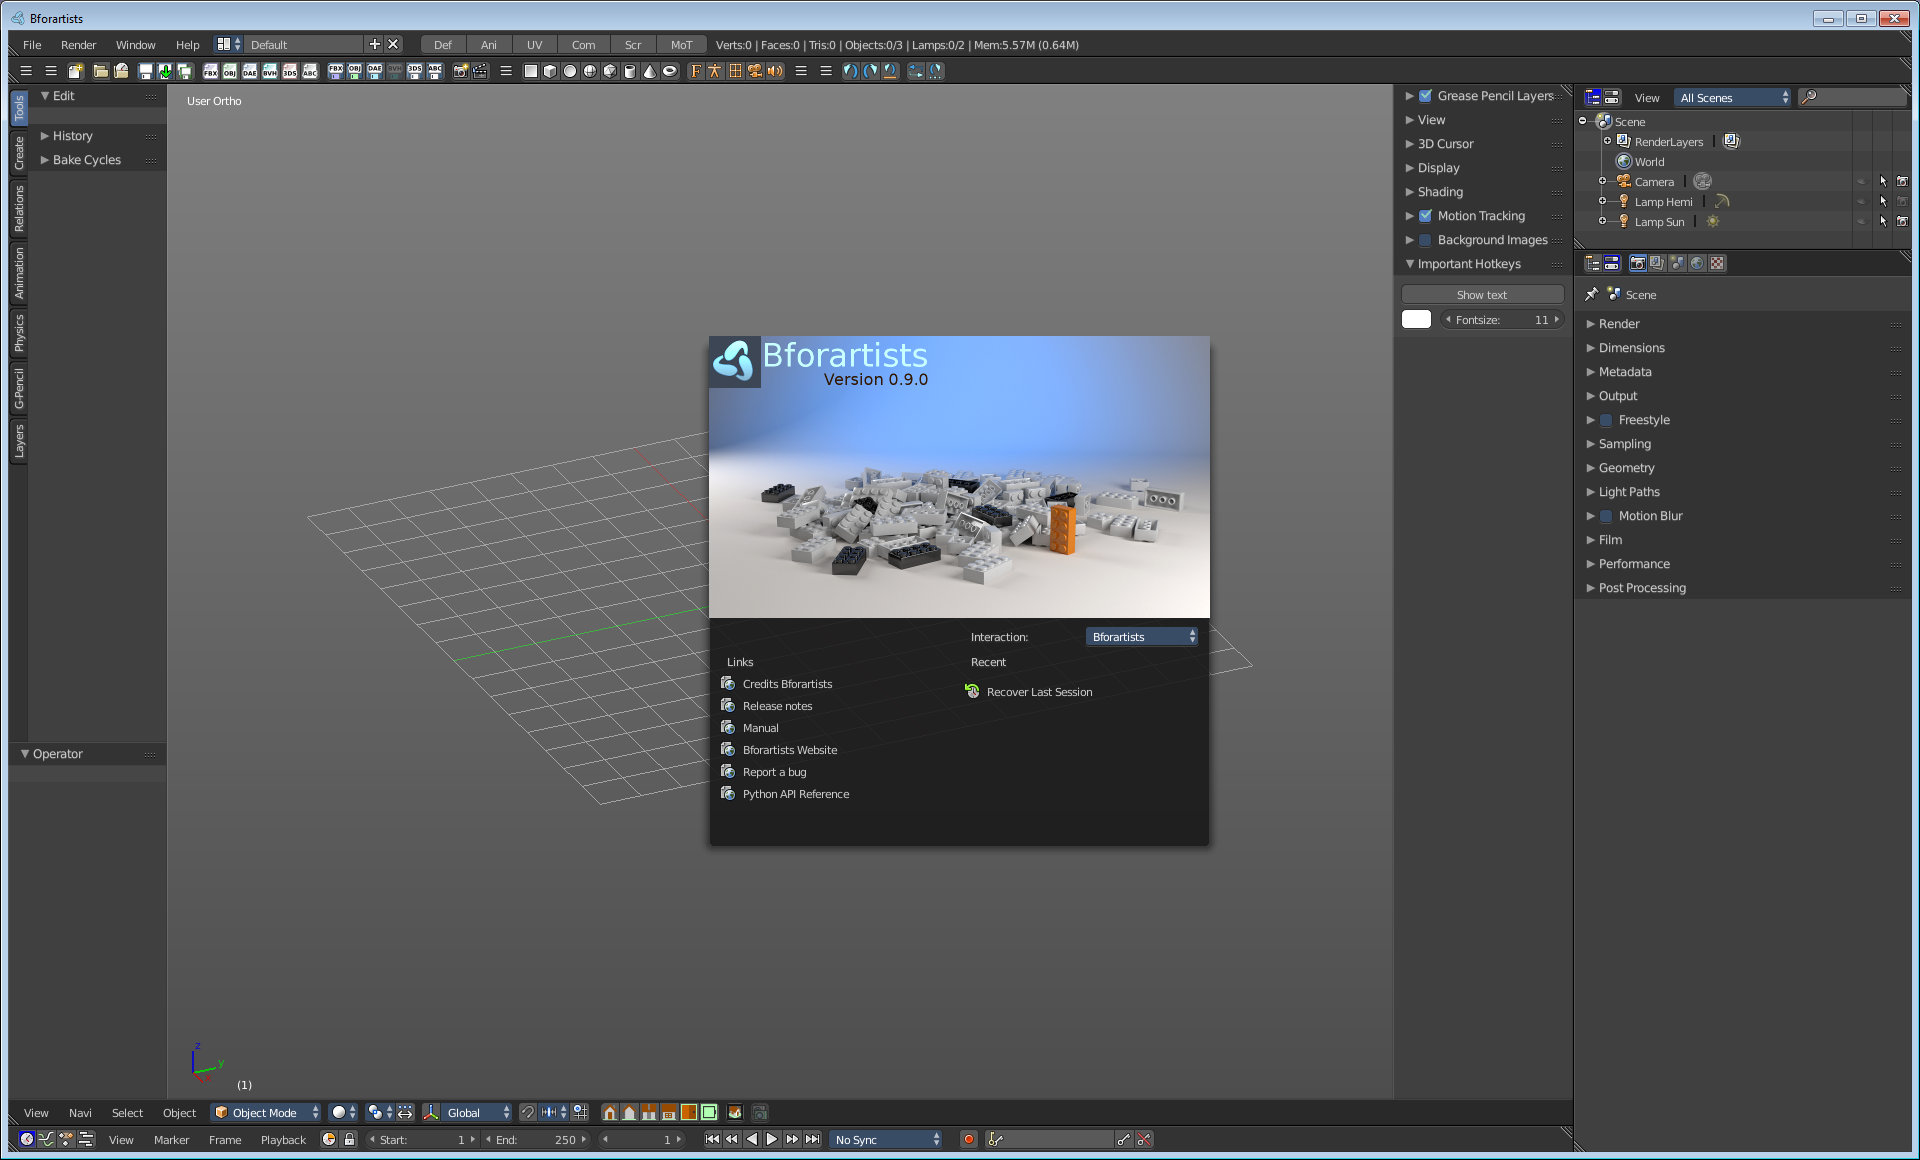Screen dimensions: 1920x1160
Task: Click the Add Cone mesh icon
Action: coord(650,71)
